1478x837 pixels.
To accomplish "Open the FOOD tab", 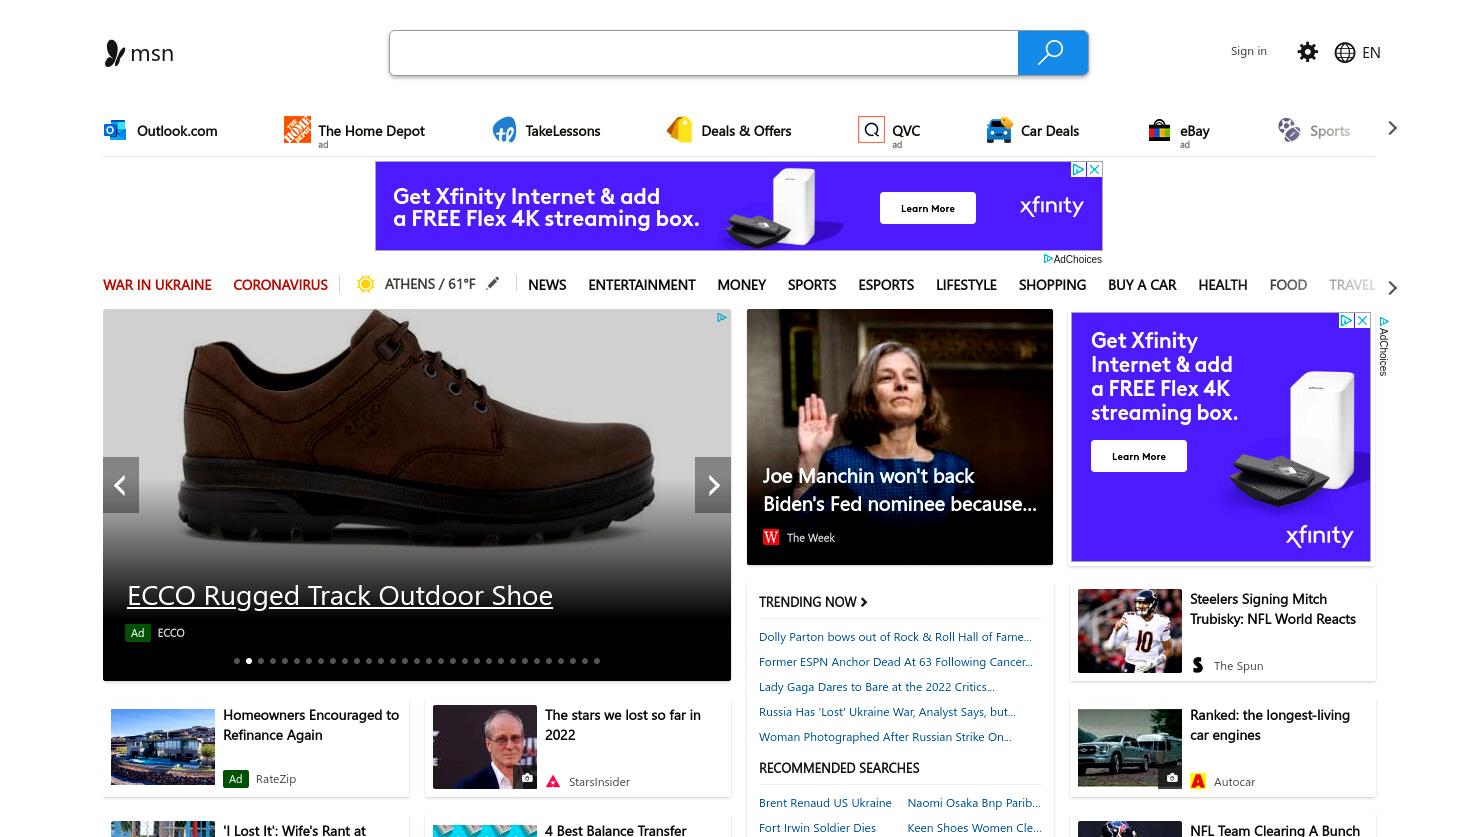I will click(x=1288, y=285).
